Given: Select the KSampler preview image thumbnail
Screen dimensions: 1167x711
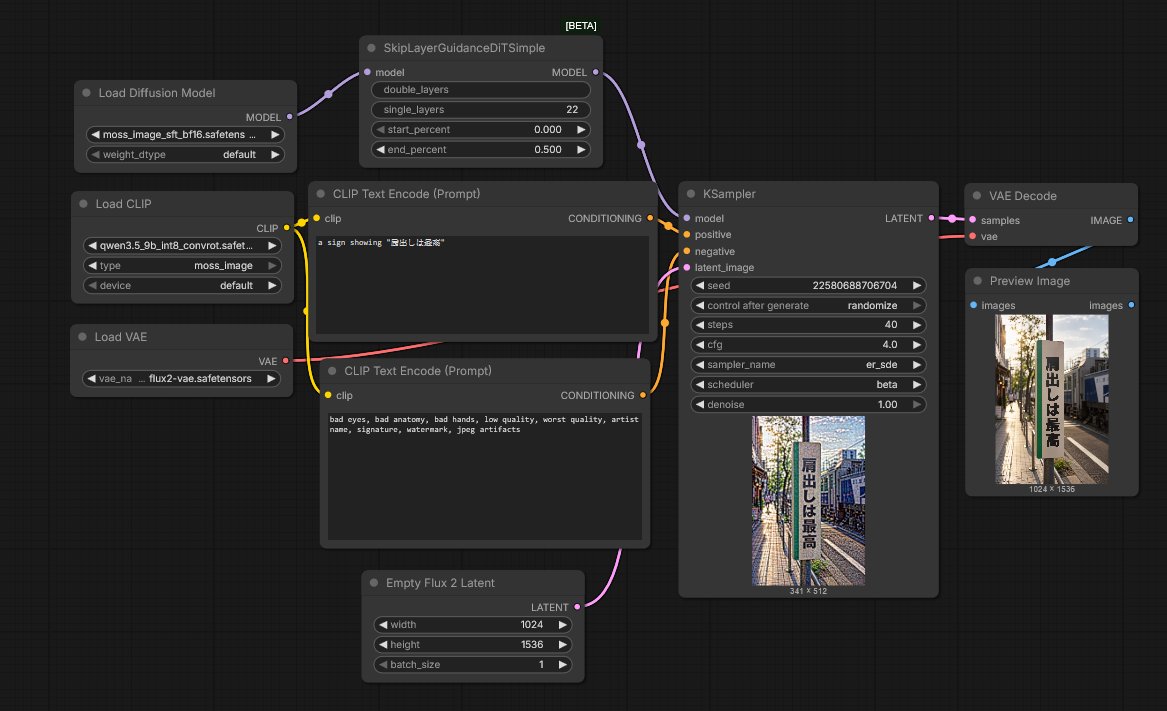Looking at the screenshot, I should point(808,500).
